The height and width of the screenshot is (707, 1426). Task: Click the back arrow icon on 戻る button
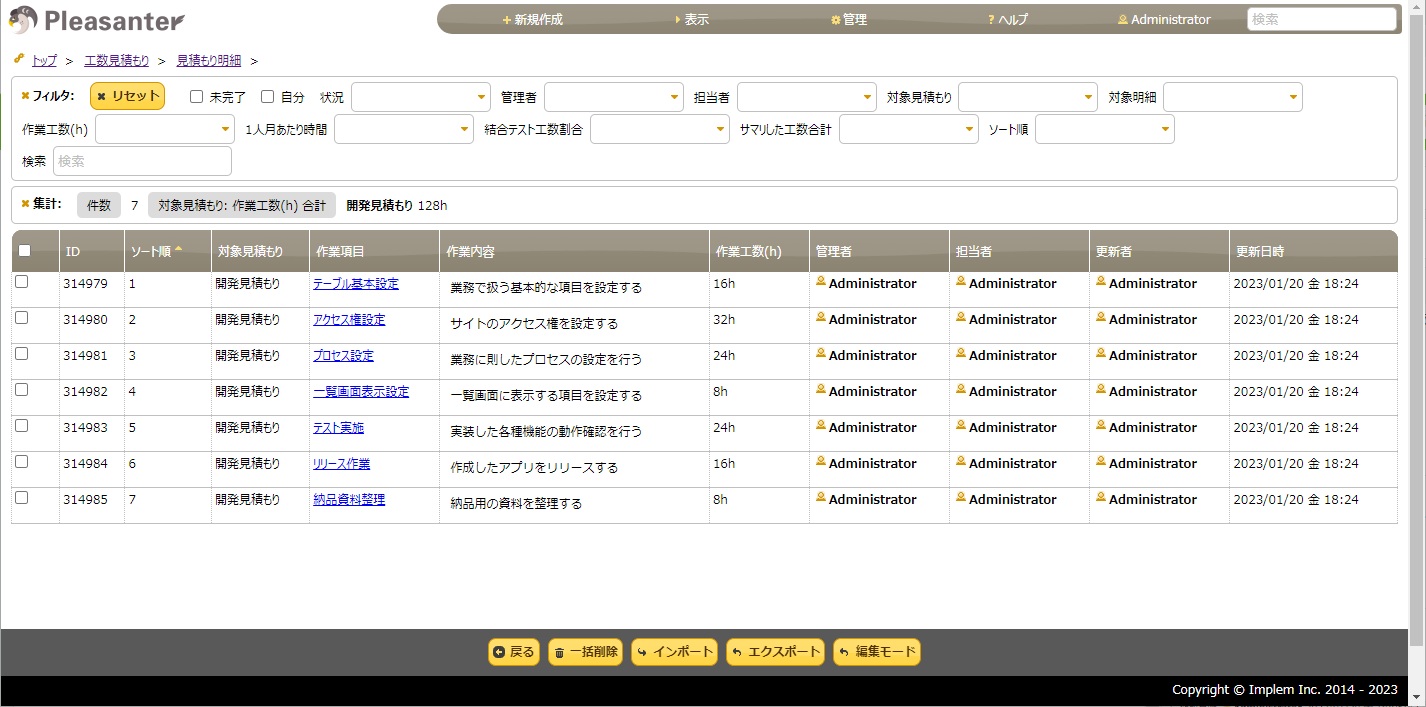click(x=497, y=652)
